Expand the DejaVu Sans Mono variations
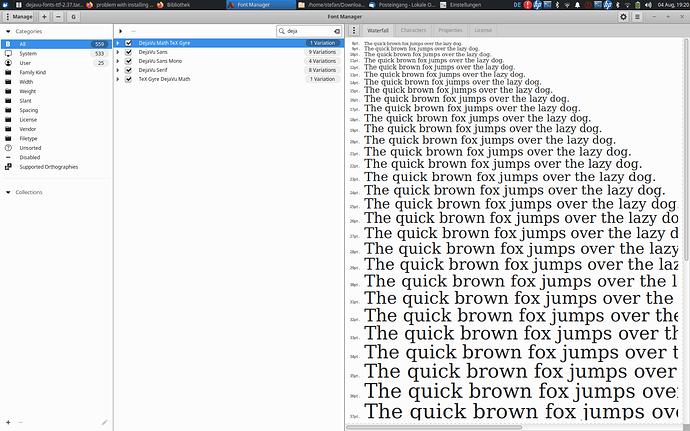This screenshot has height=431, width=690. pyautogui.click(x=117, y=61)
